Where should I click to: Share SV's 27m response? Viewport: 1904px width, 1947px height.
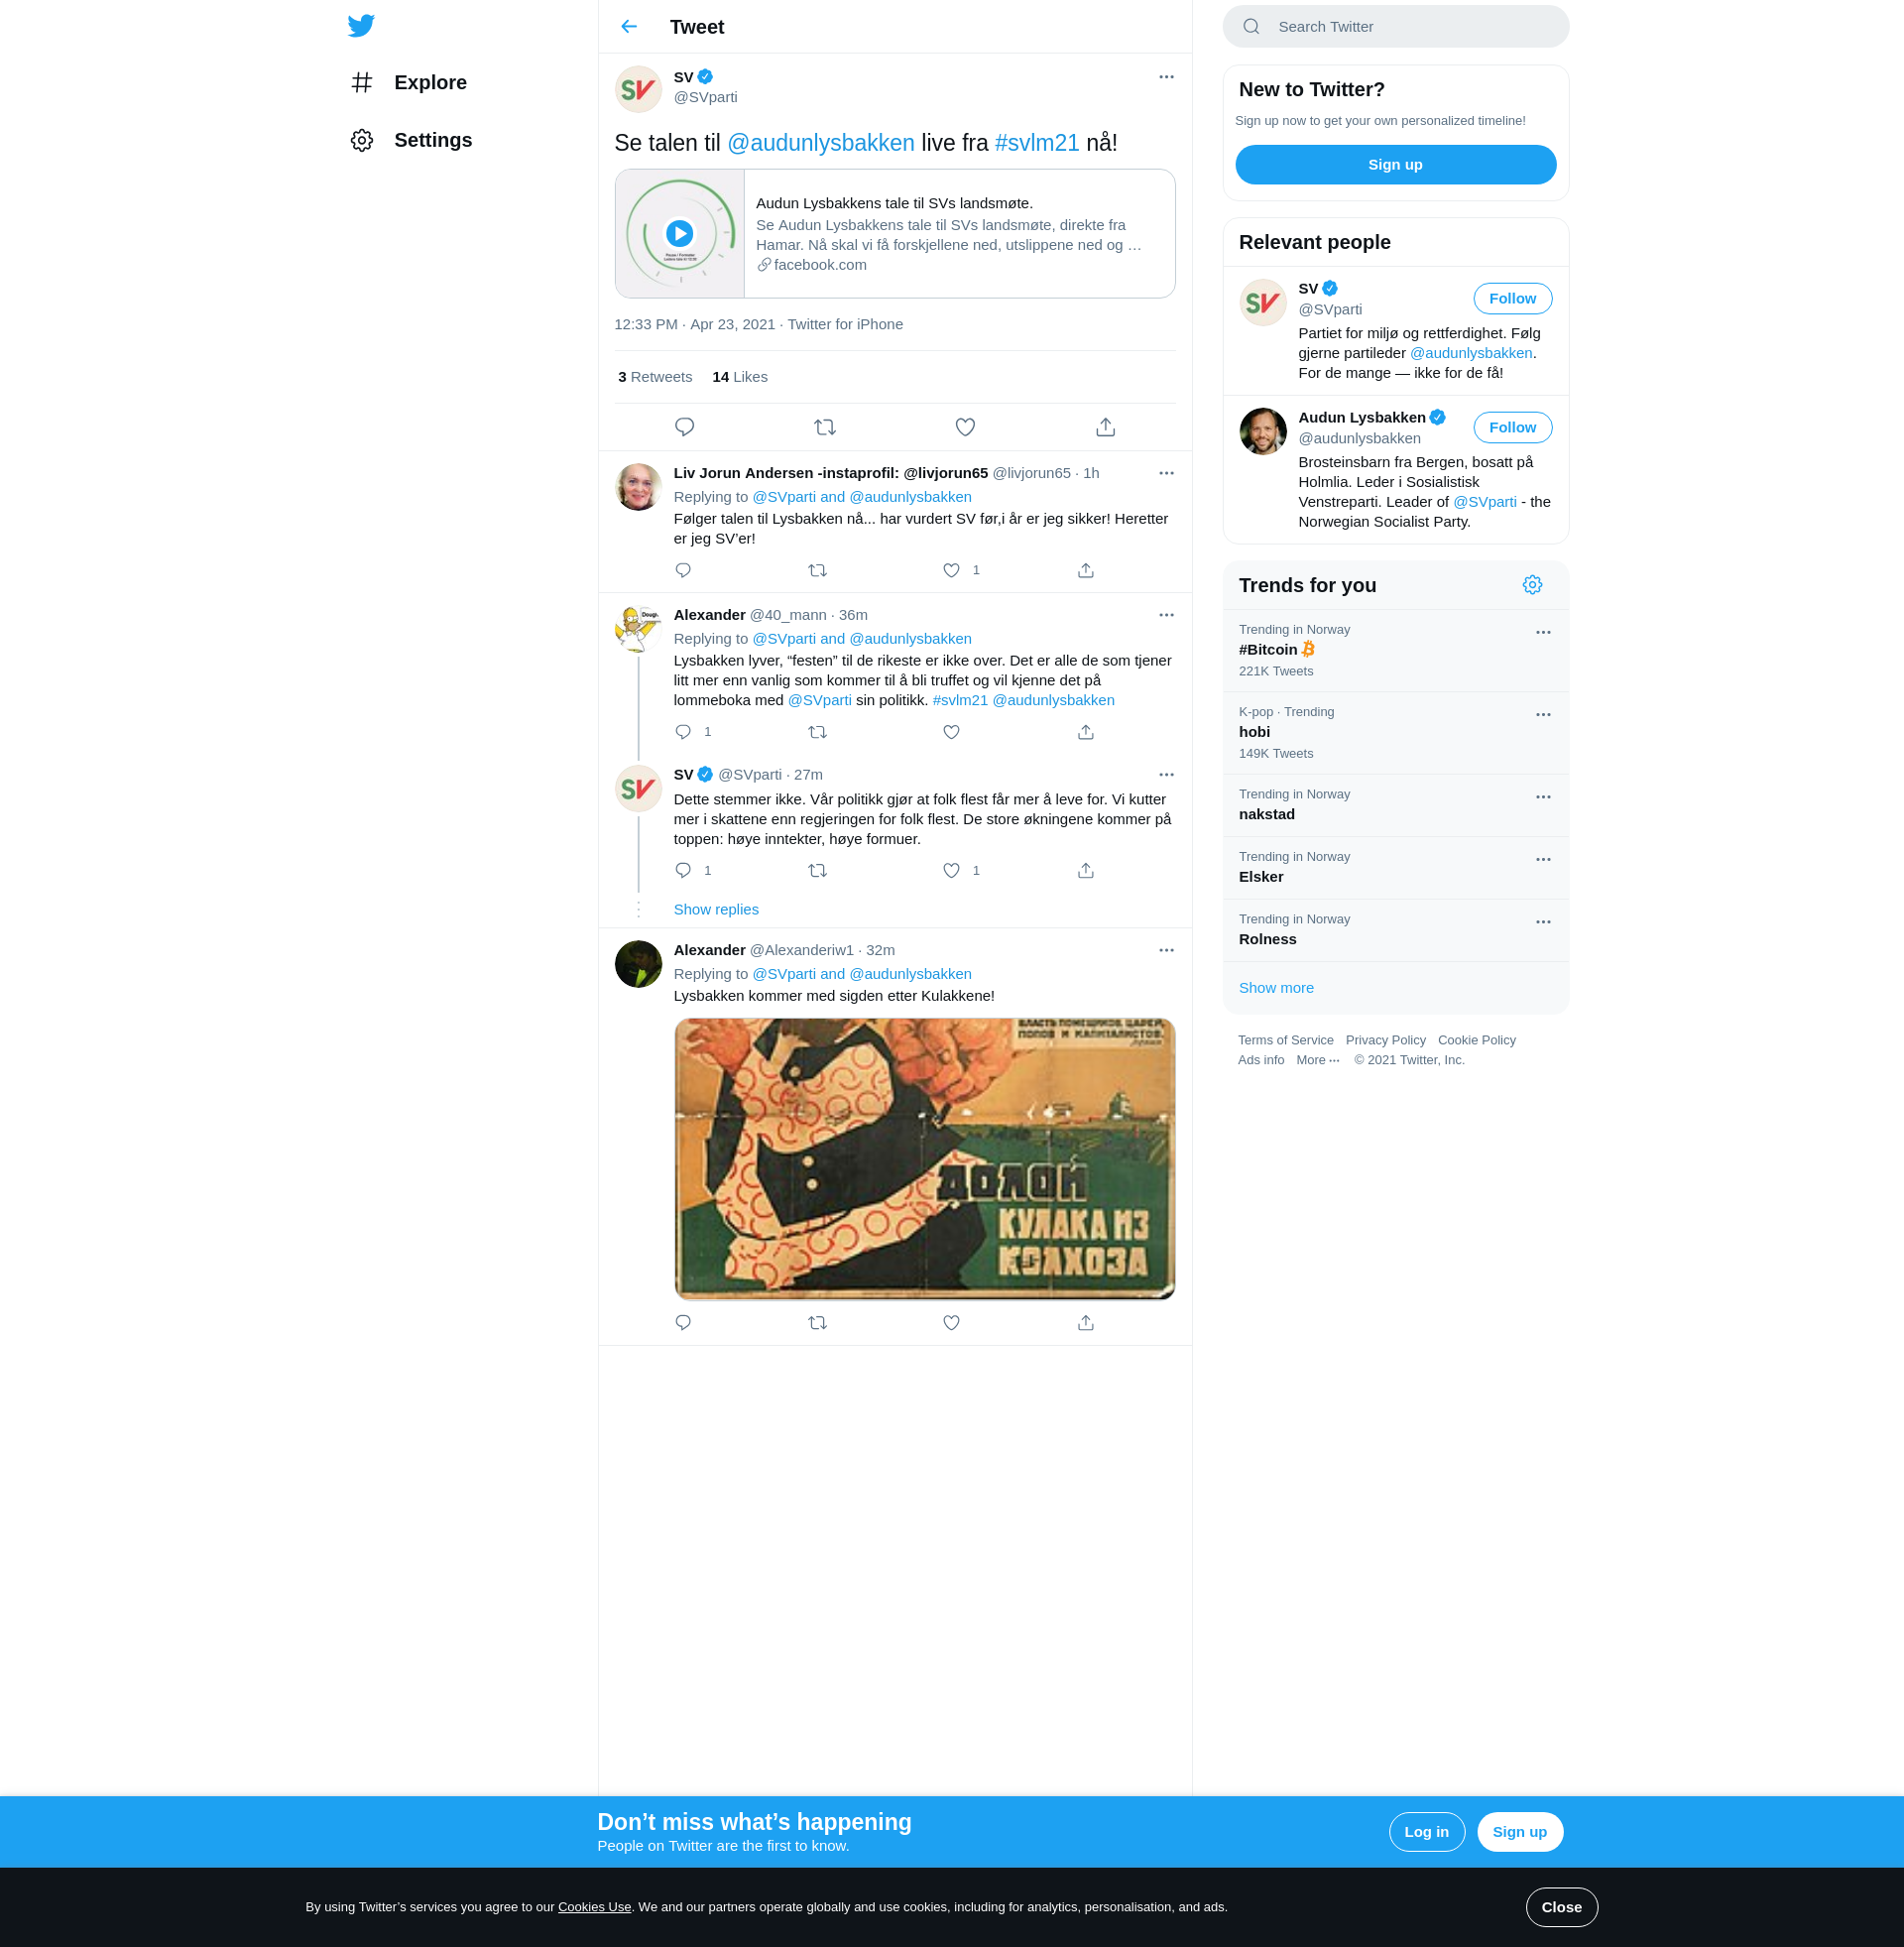(x=1086, y=870)
